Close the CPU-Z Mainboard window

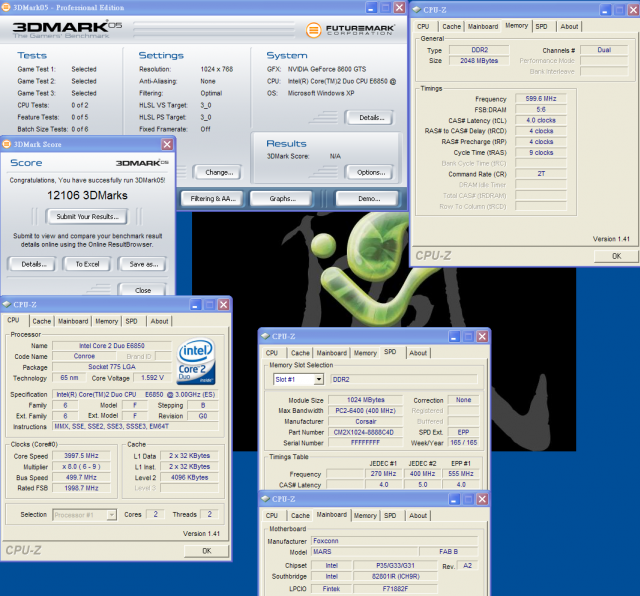(x=482, y=499)
